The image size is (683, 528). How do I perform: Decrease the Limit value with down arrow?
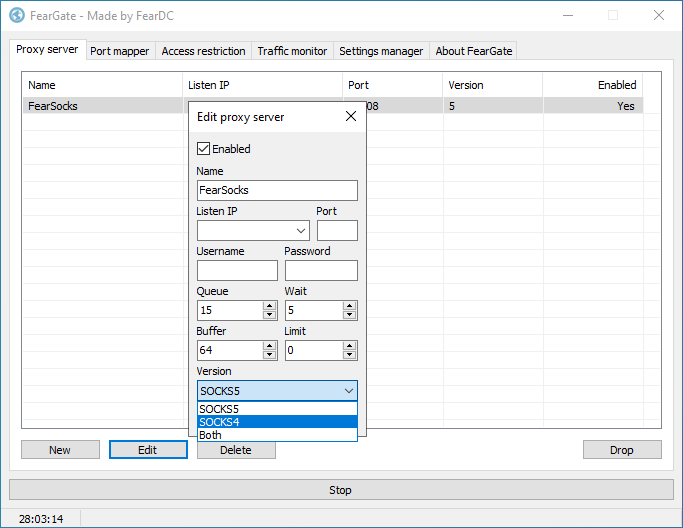[349, 355]
